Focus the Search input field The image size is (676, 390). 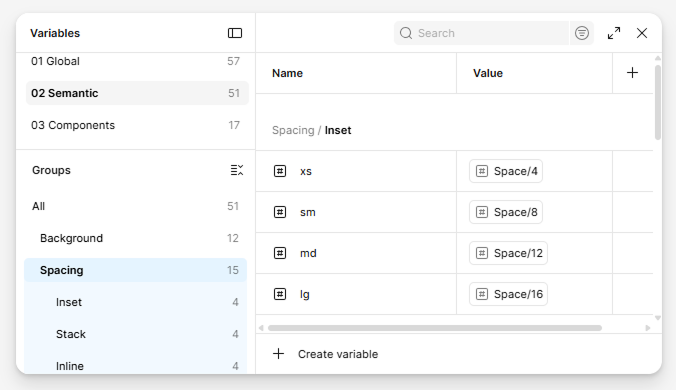(x=481, y=33)
